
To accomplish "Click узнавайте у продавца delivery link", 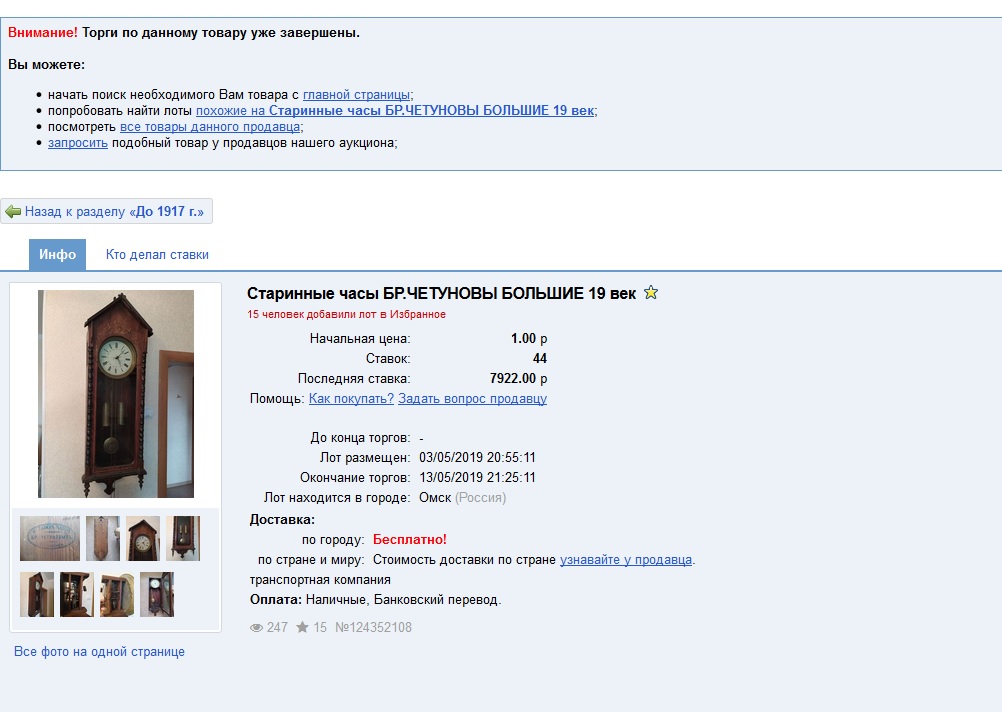I will [626, 560].
